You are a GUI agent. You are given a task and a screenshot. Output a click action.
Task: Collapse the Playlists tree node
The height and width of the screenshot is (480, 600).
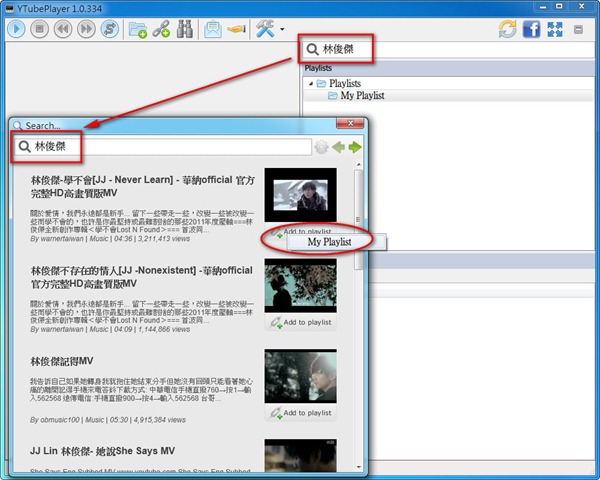point(311,83)
